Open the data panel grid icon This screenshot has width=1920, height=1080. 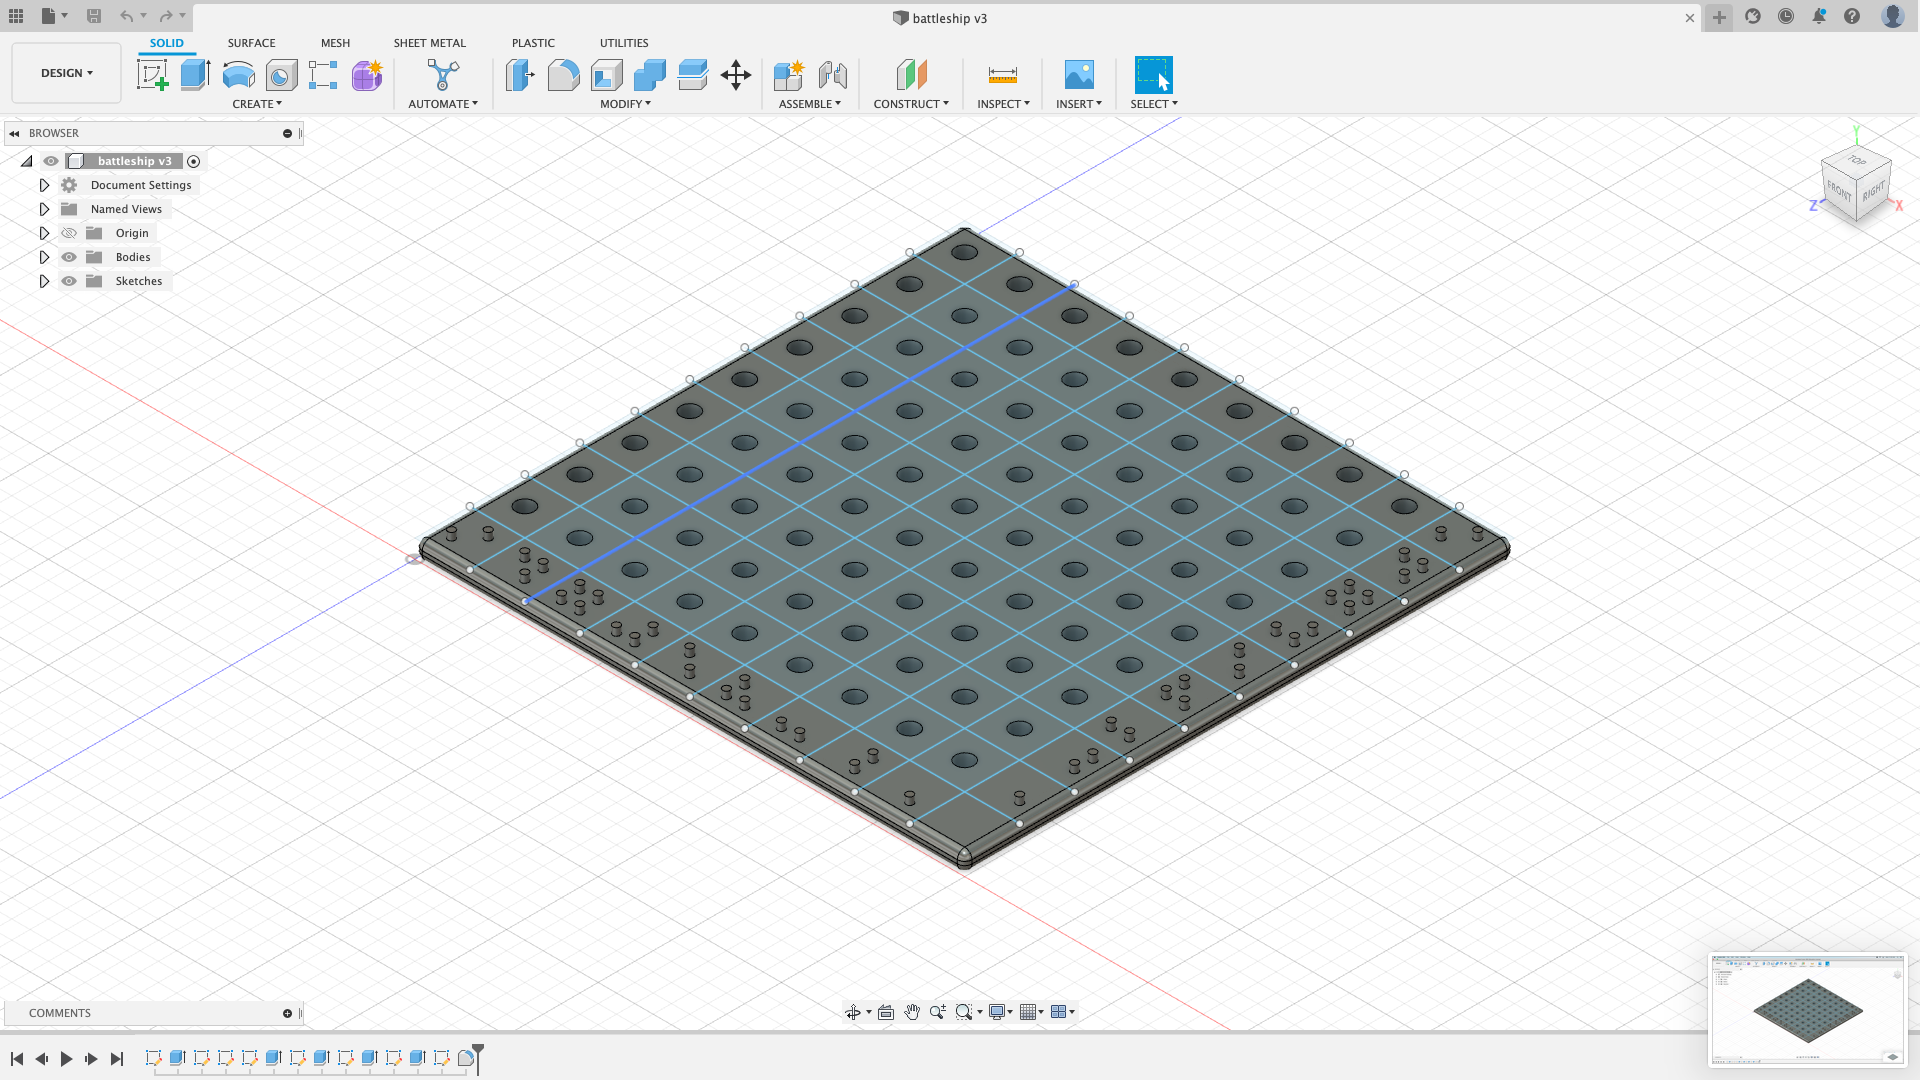pyautogui.click(x=16, y=16)
